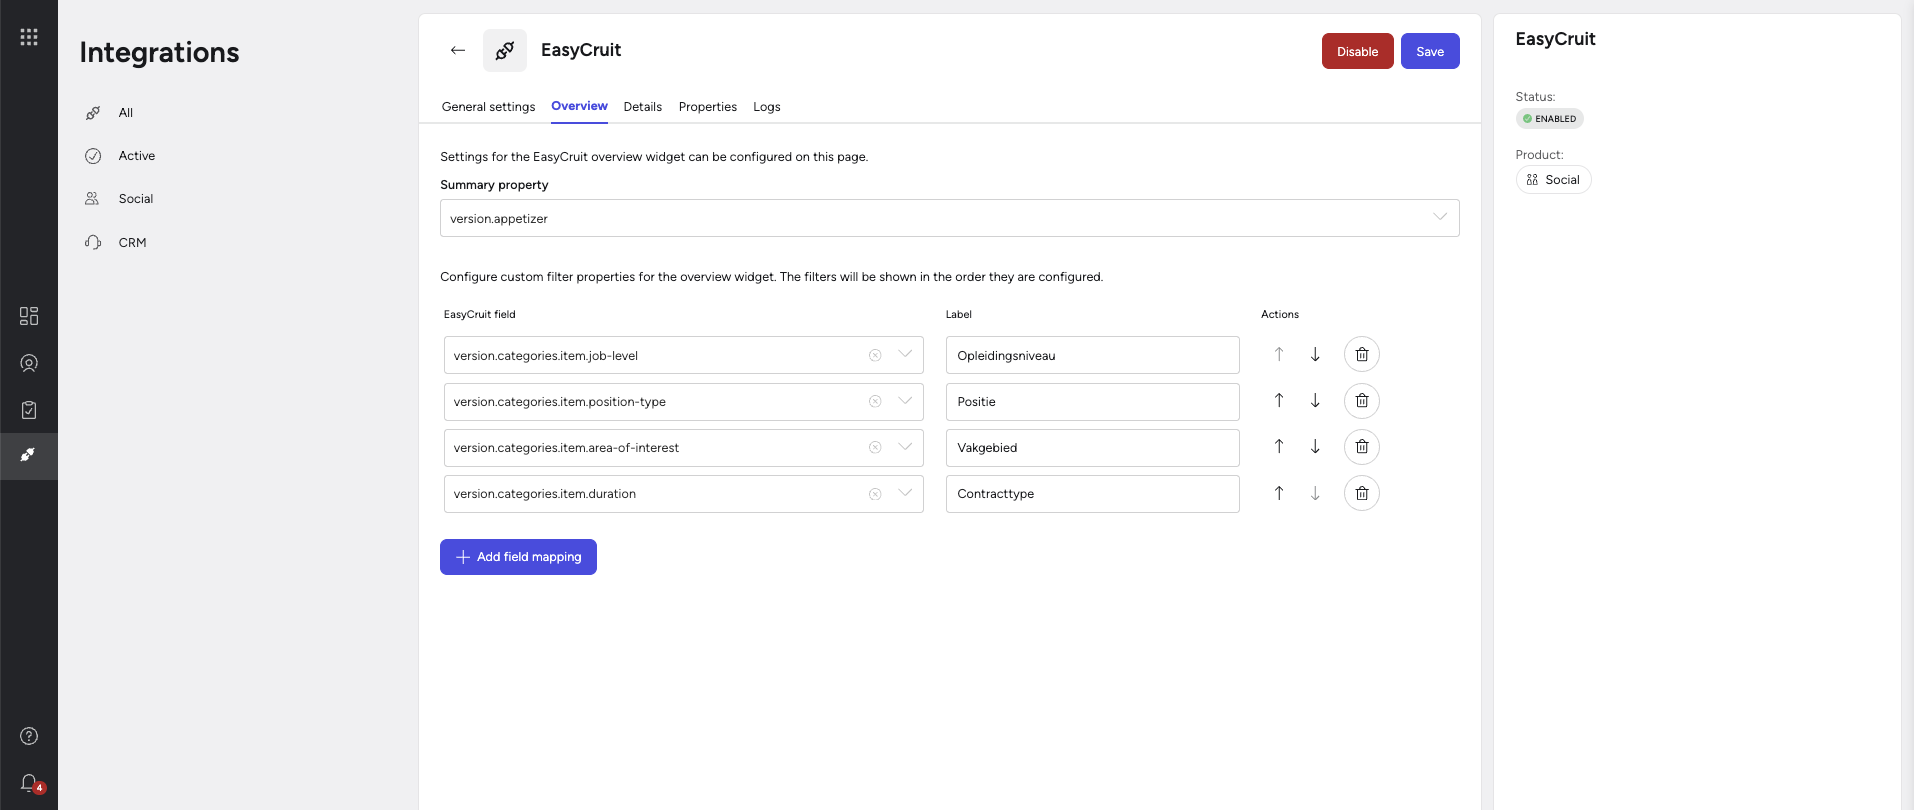1914x810 pixels.
Task: Switch to General settings tab
Action: coord(488,107)
